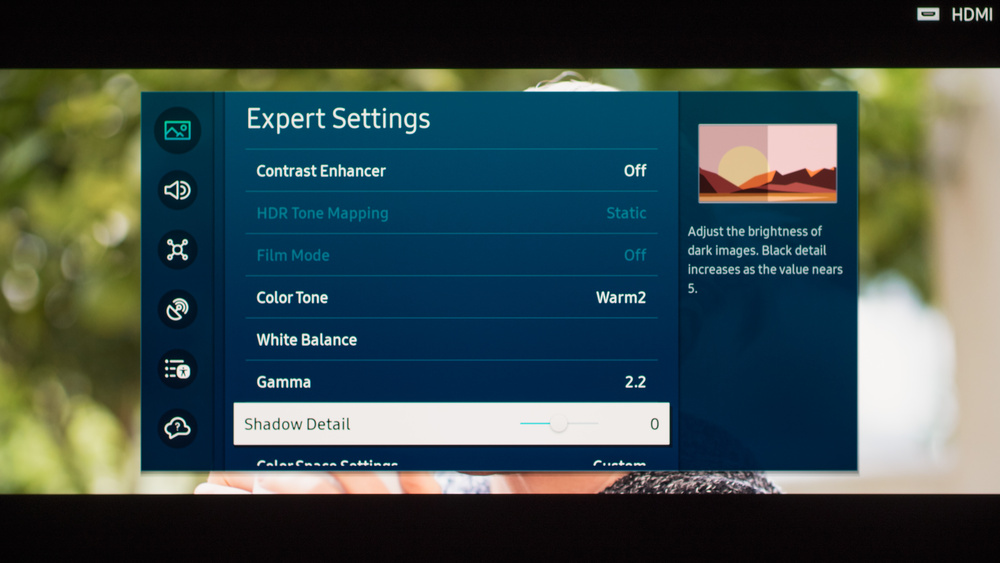This screenshot has width=1000, height=563.
Task: Click the dark images brightness description text
Action: (x=764, y=259)
